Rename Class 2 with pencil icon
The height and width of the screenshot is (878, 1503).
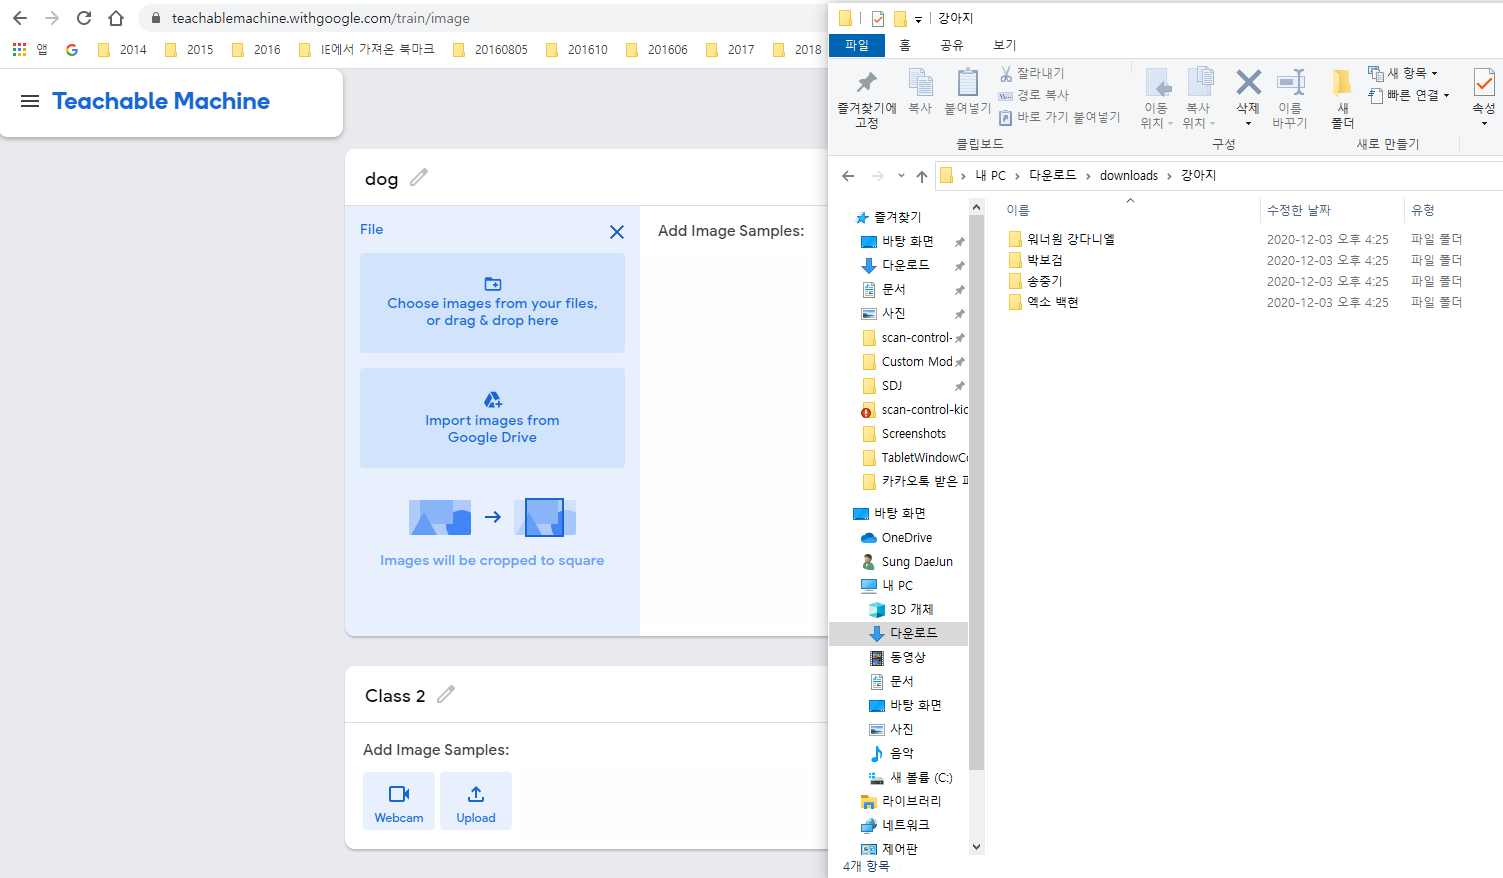click(x=446, y=694)
